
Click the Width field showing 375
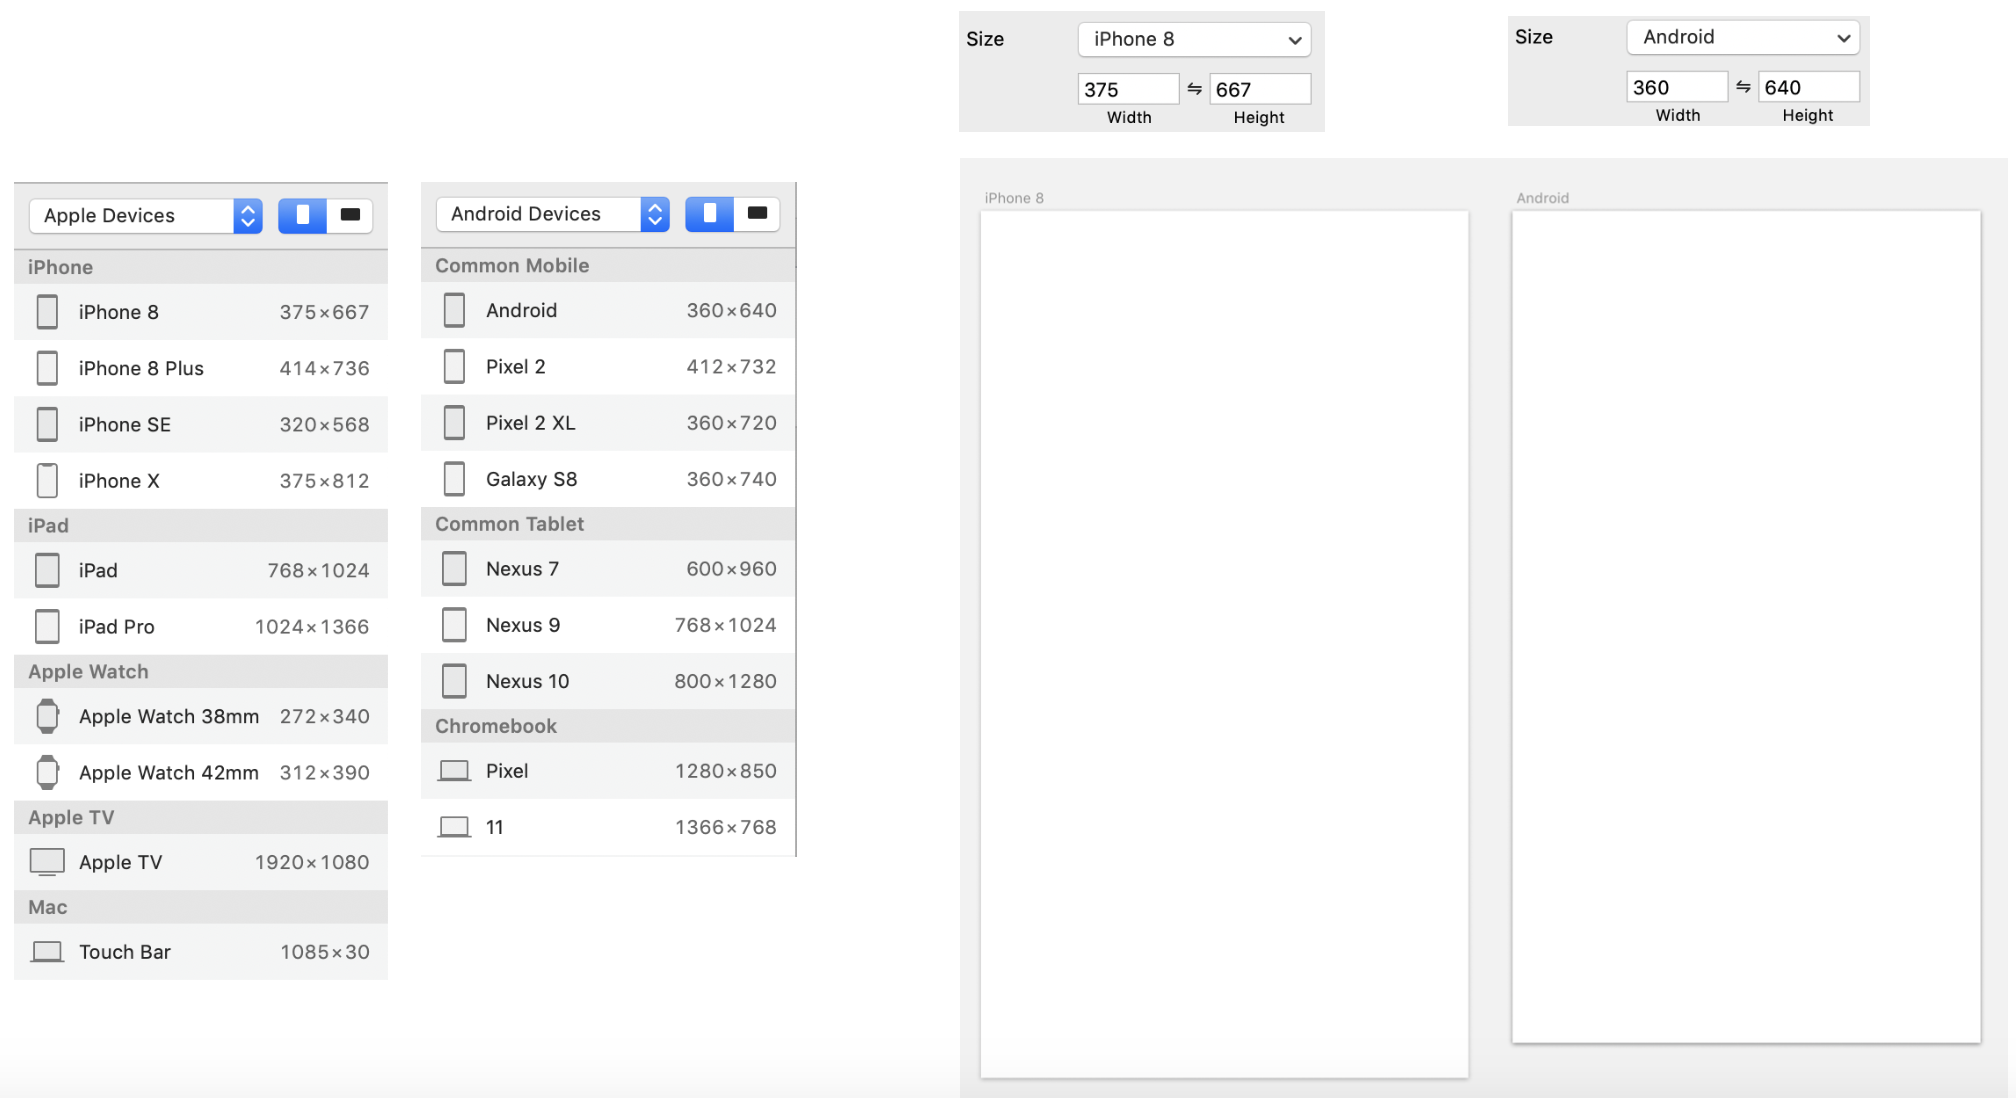pyautogui.click(x=1127, y=89)
